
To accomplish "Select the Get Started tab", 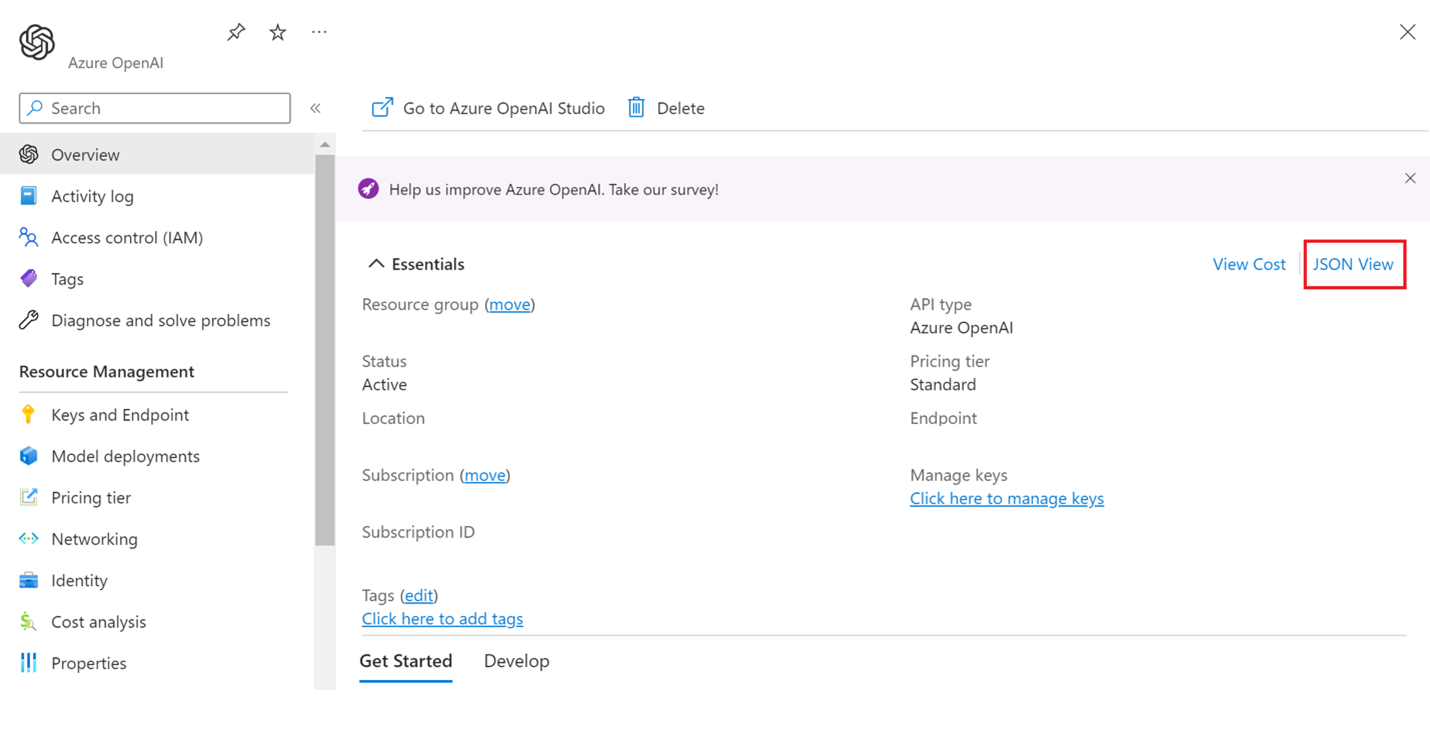I will click(x=405, y=660).
